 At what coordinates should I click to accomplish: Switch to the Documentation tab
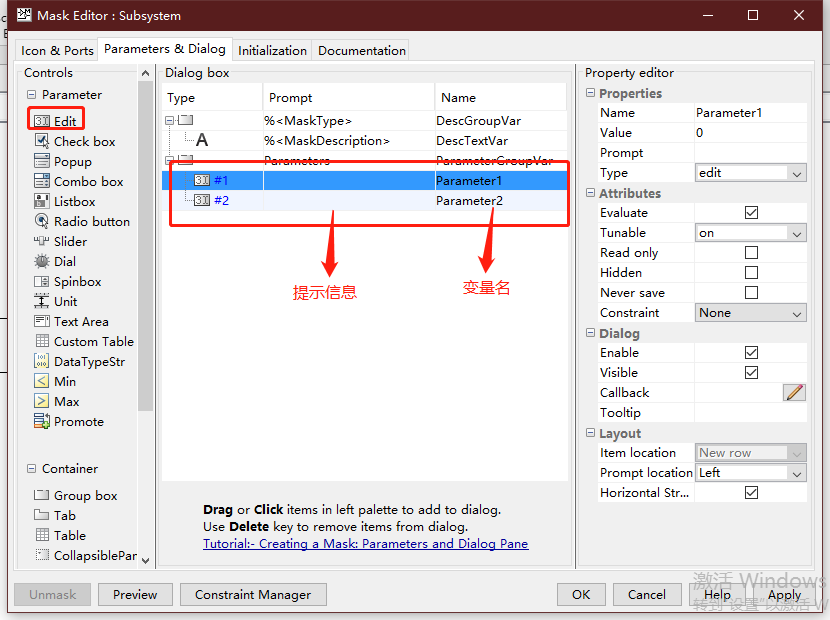click(362, 50)
